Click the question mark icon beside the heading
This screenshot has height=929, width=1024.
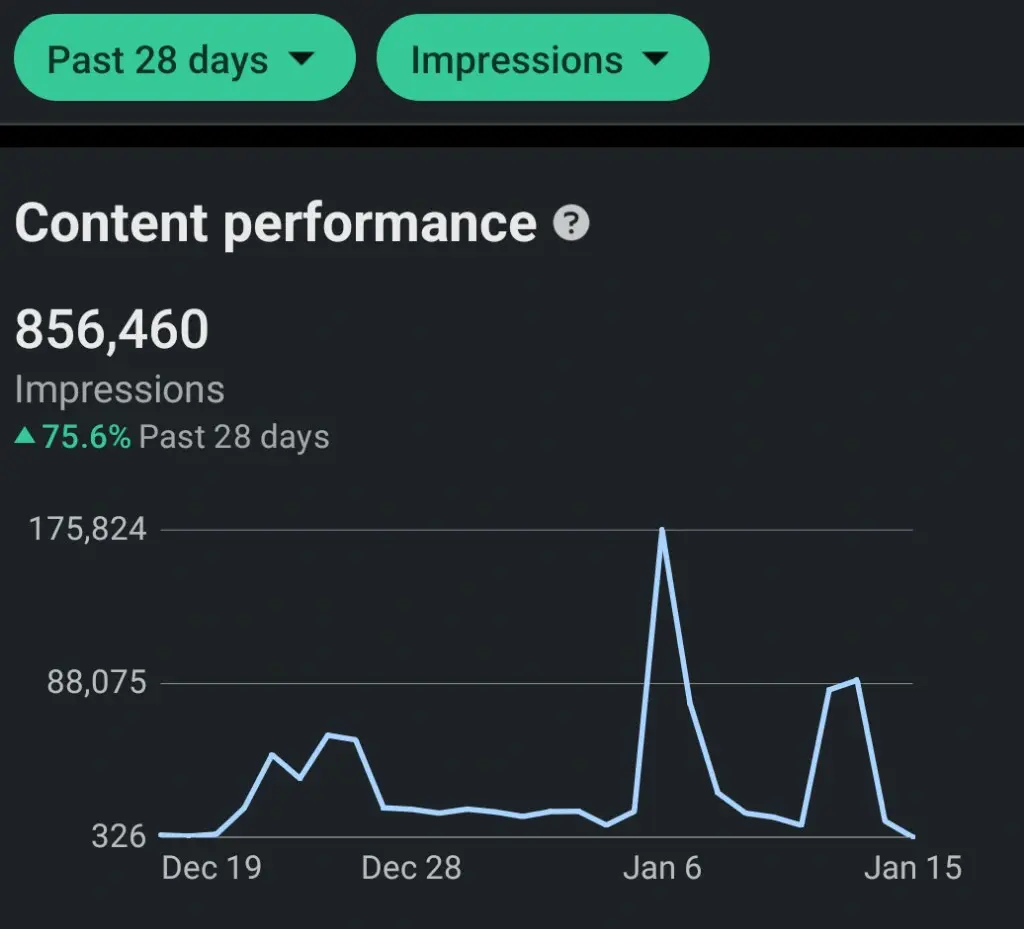[x=570, y=224]
